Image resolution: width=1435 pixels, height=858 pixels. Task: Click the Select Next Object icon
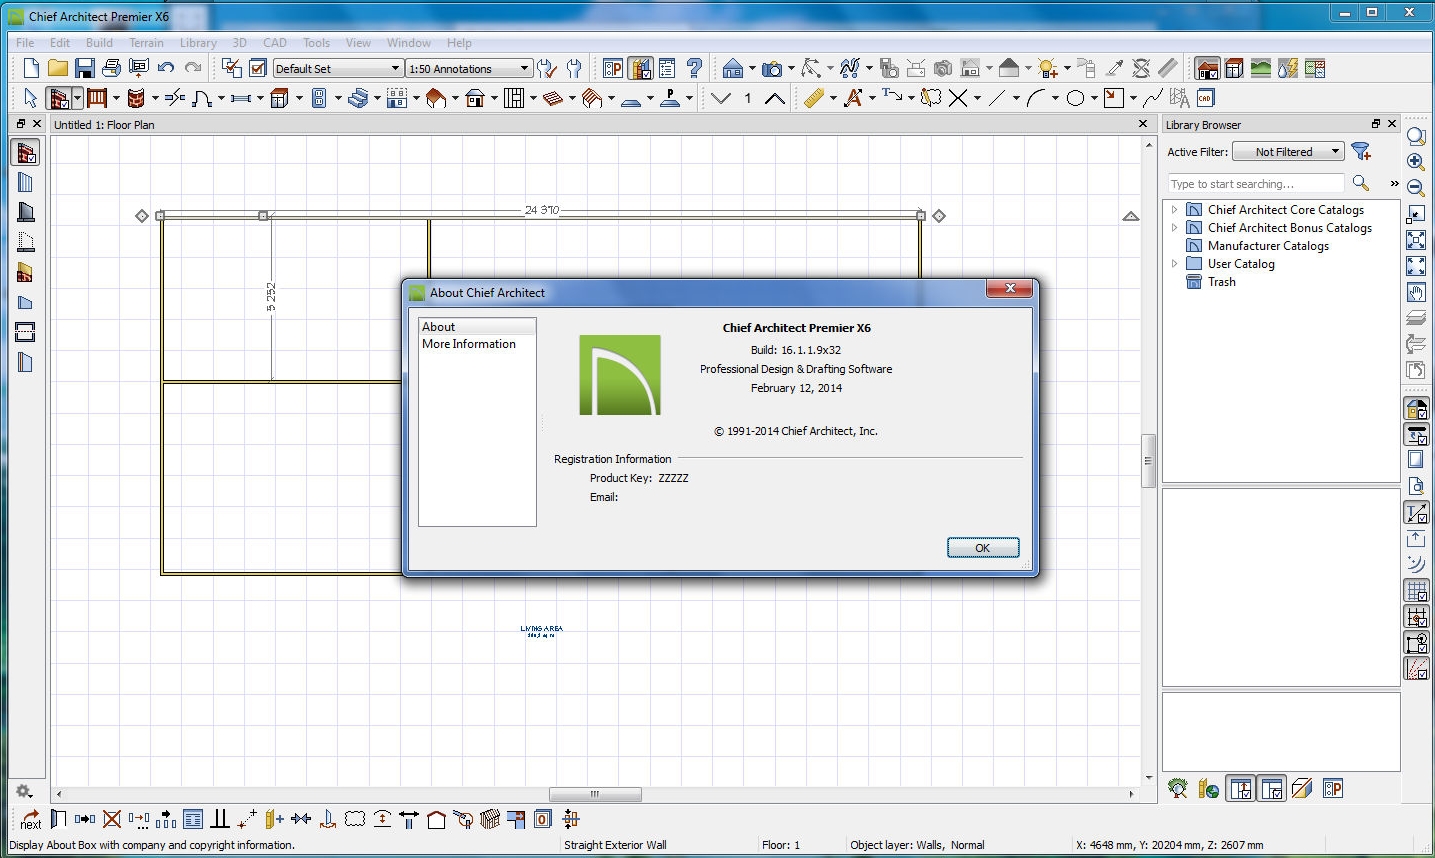(31, 819)
